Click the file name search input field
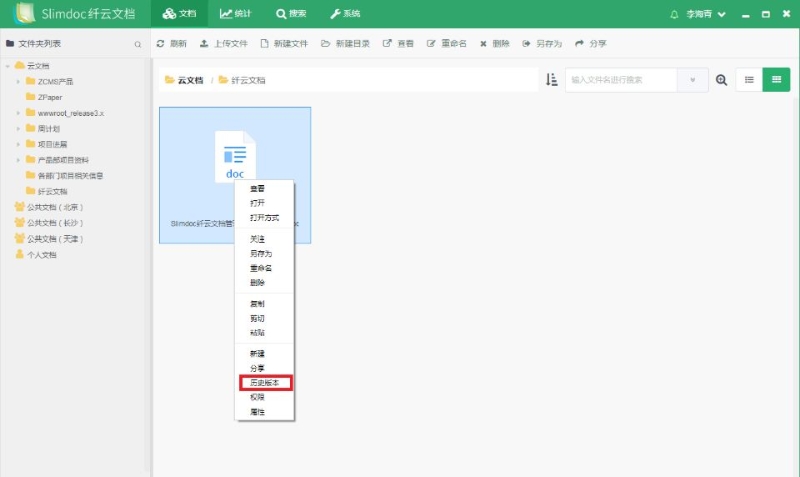Screen dimensions: 800x477 pos(620,80)
